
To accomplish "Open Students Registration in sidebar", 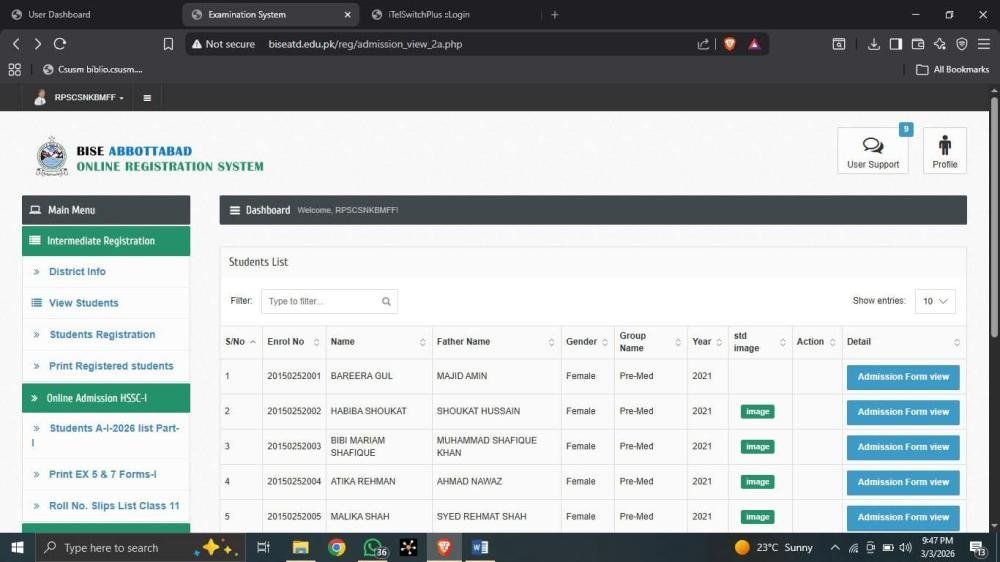I will pyautogui.click(x=102, y=335).
